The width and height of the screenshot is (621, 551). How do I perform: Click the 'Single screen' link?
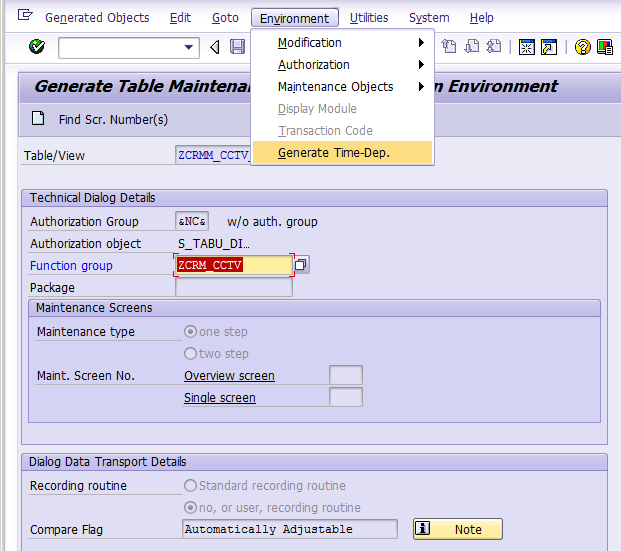coord(220,398)
